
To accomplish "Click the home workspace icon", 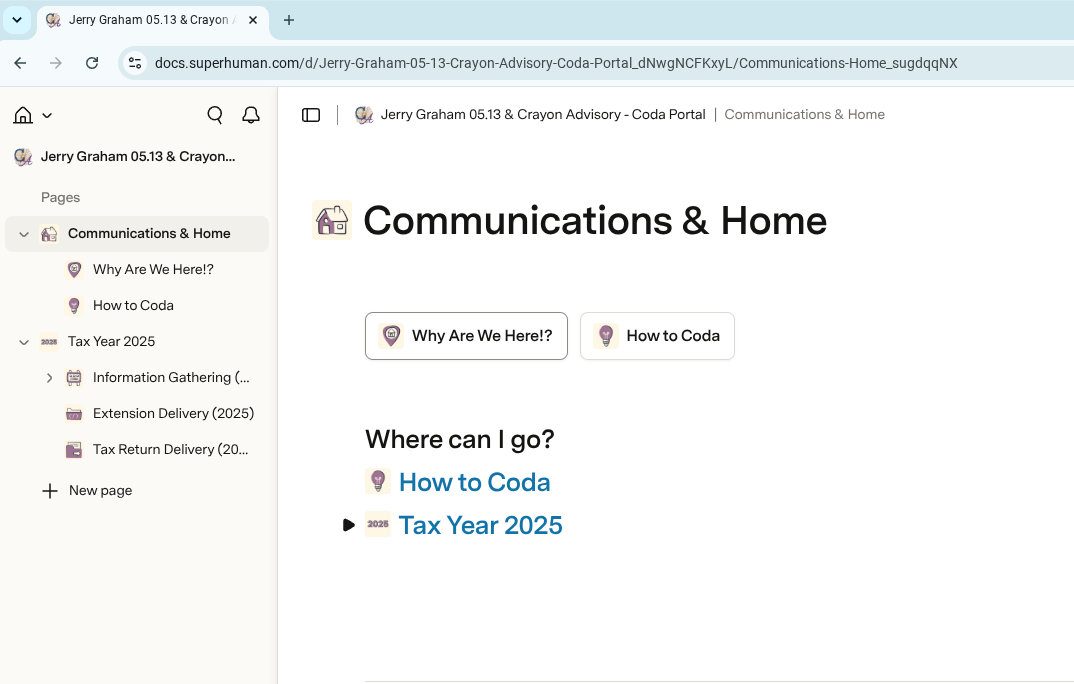I will coord(23,115).
